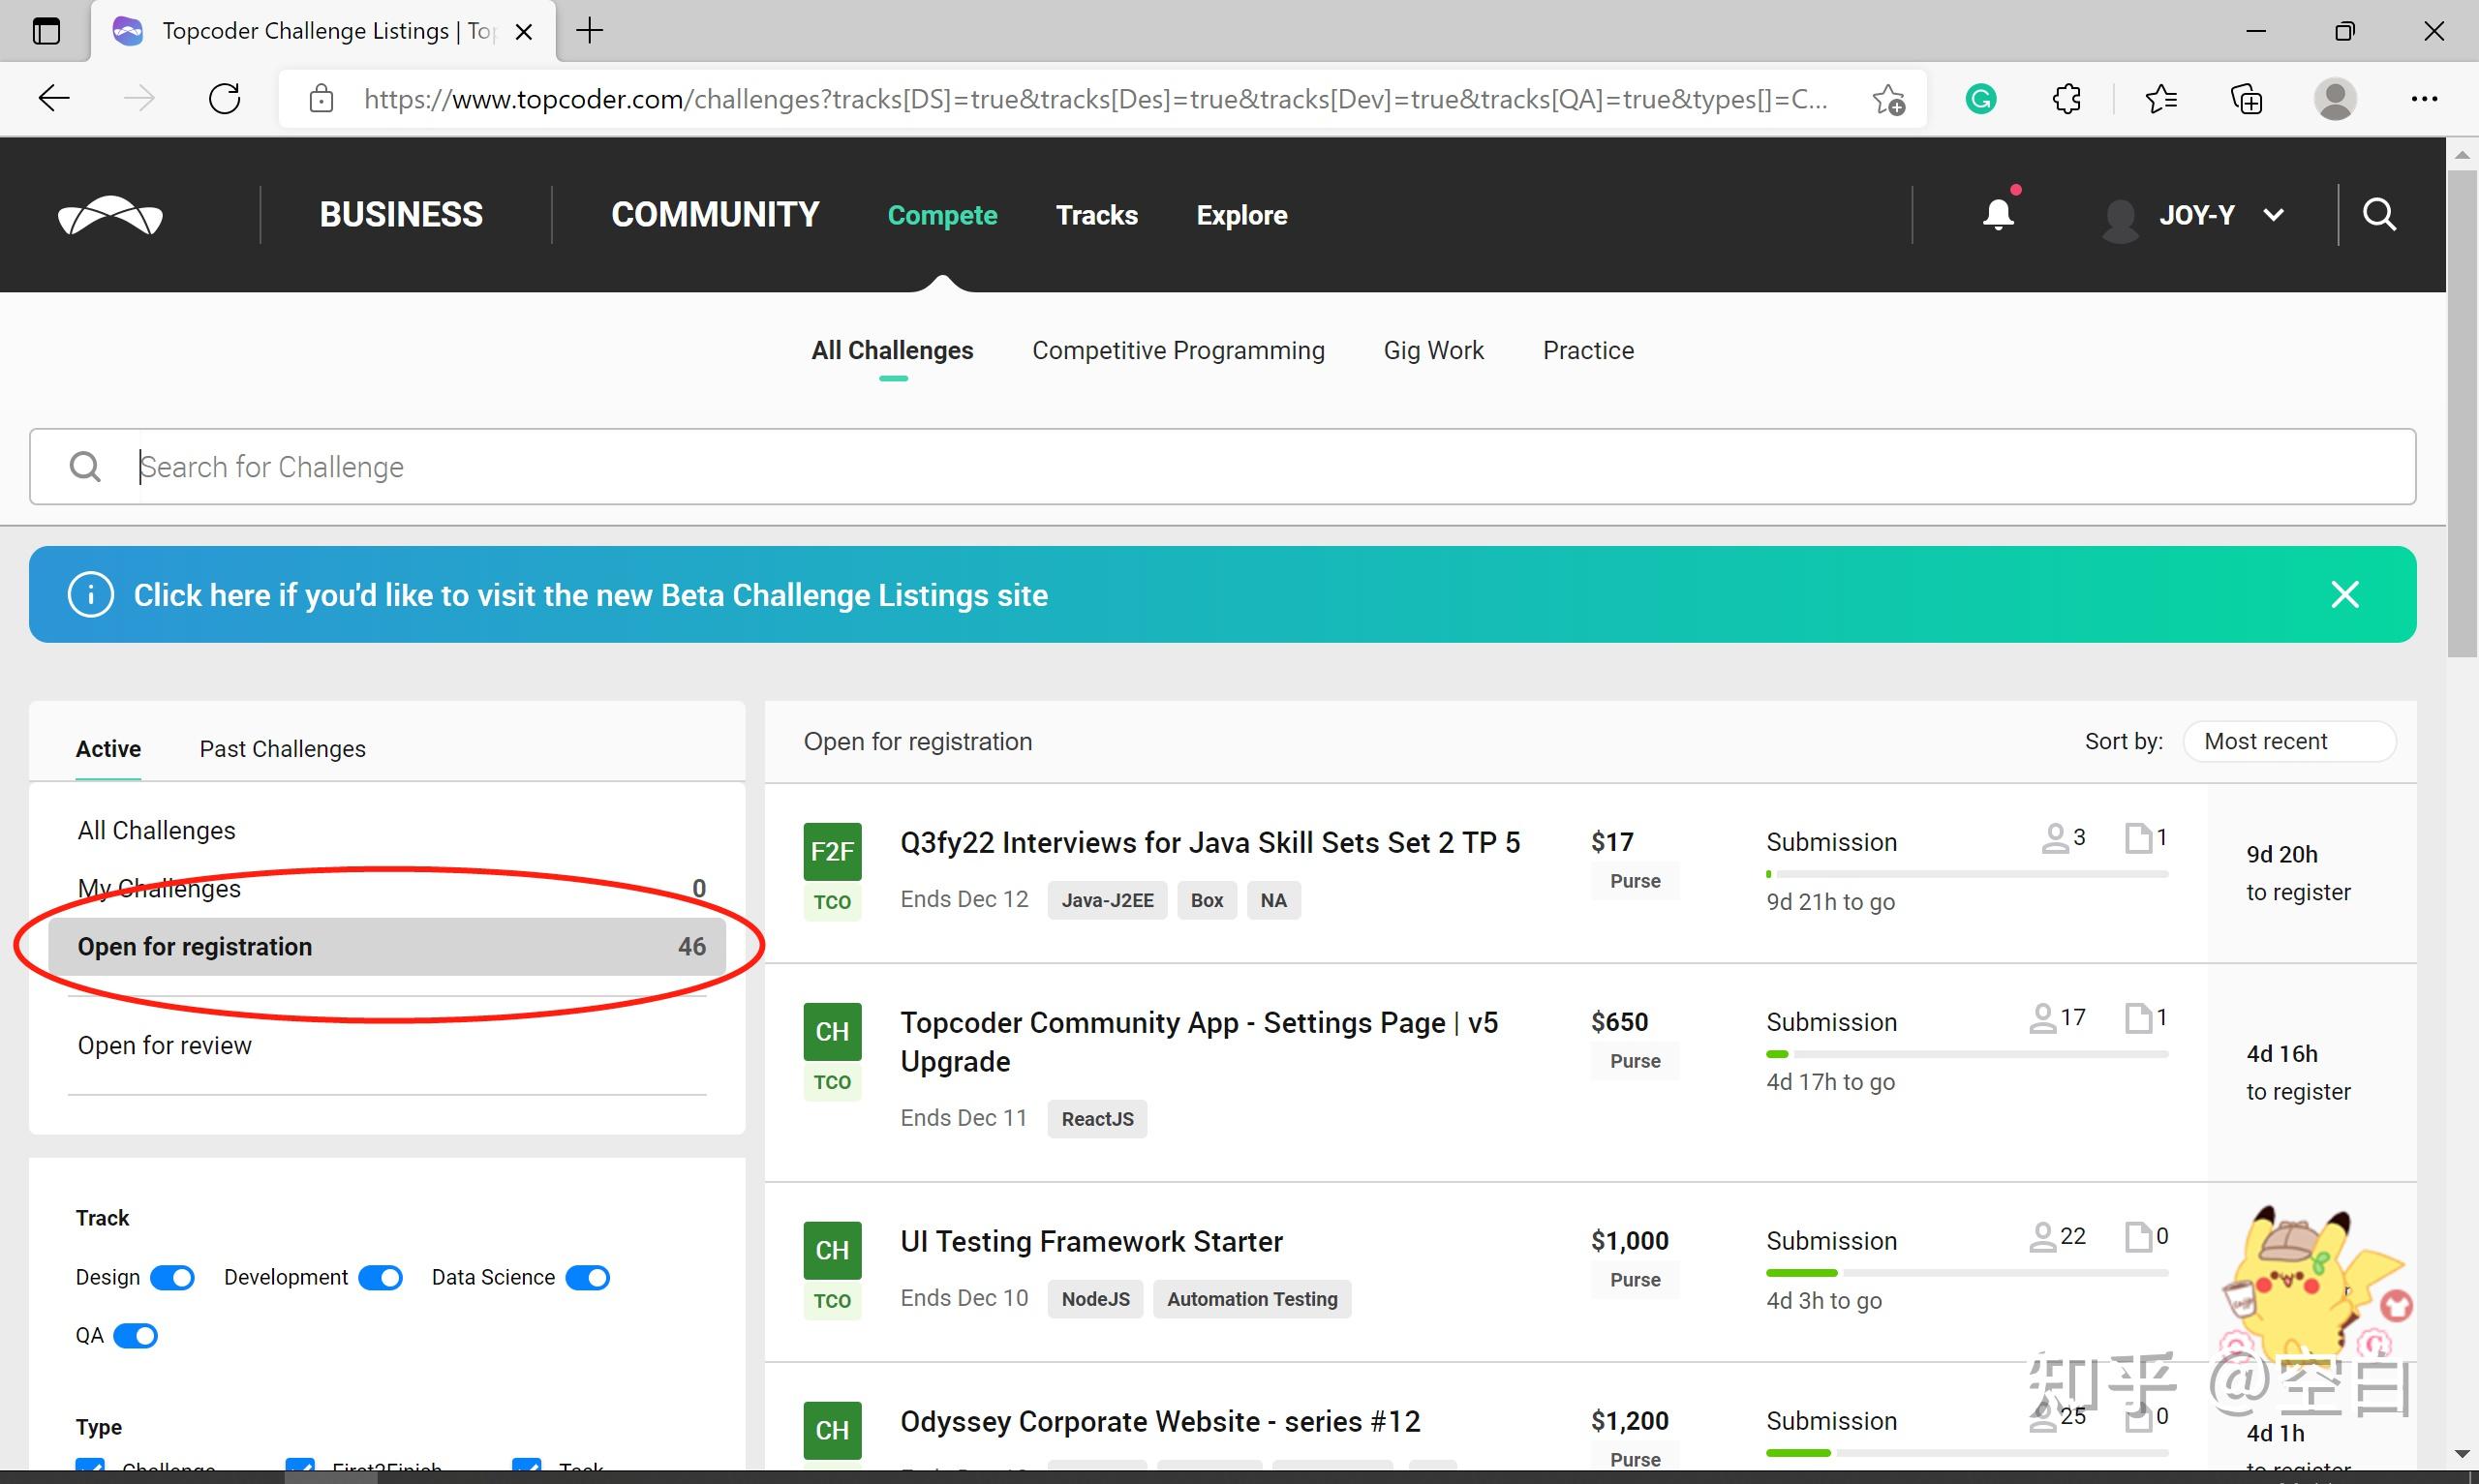Toggle the QA track switch
The image size is (2479, 1484).
pyautogui.click(x=136, y=1336)
